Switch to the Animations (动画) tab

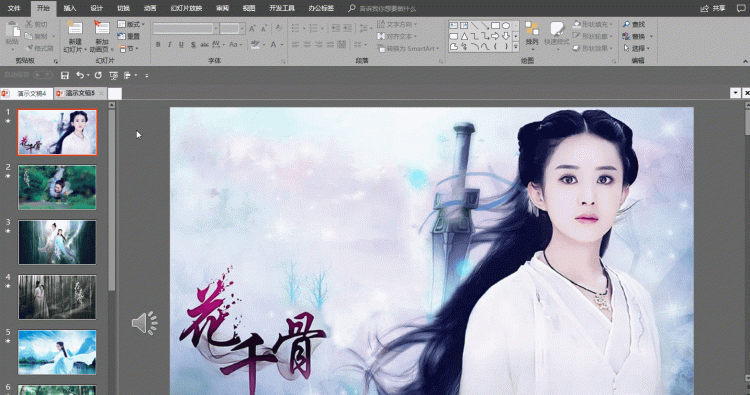(x=150, y=8)
